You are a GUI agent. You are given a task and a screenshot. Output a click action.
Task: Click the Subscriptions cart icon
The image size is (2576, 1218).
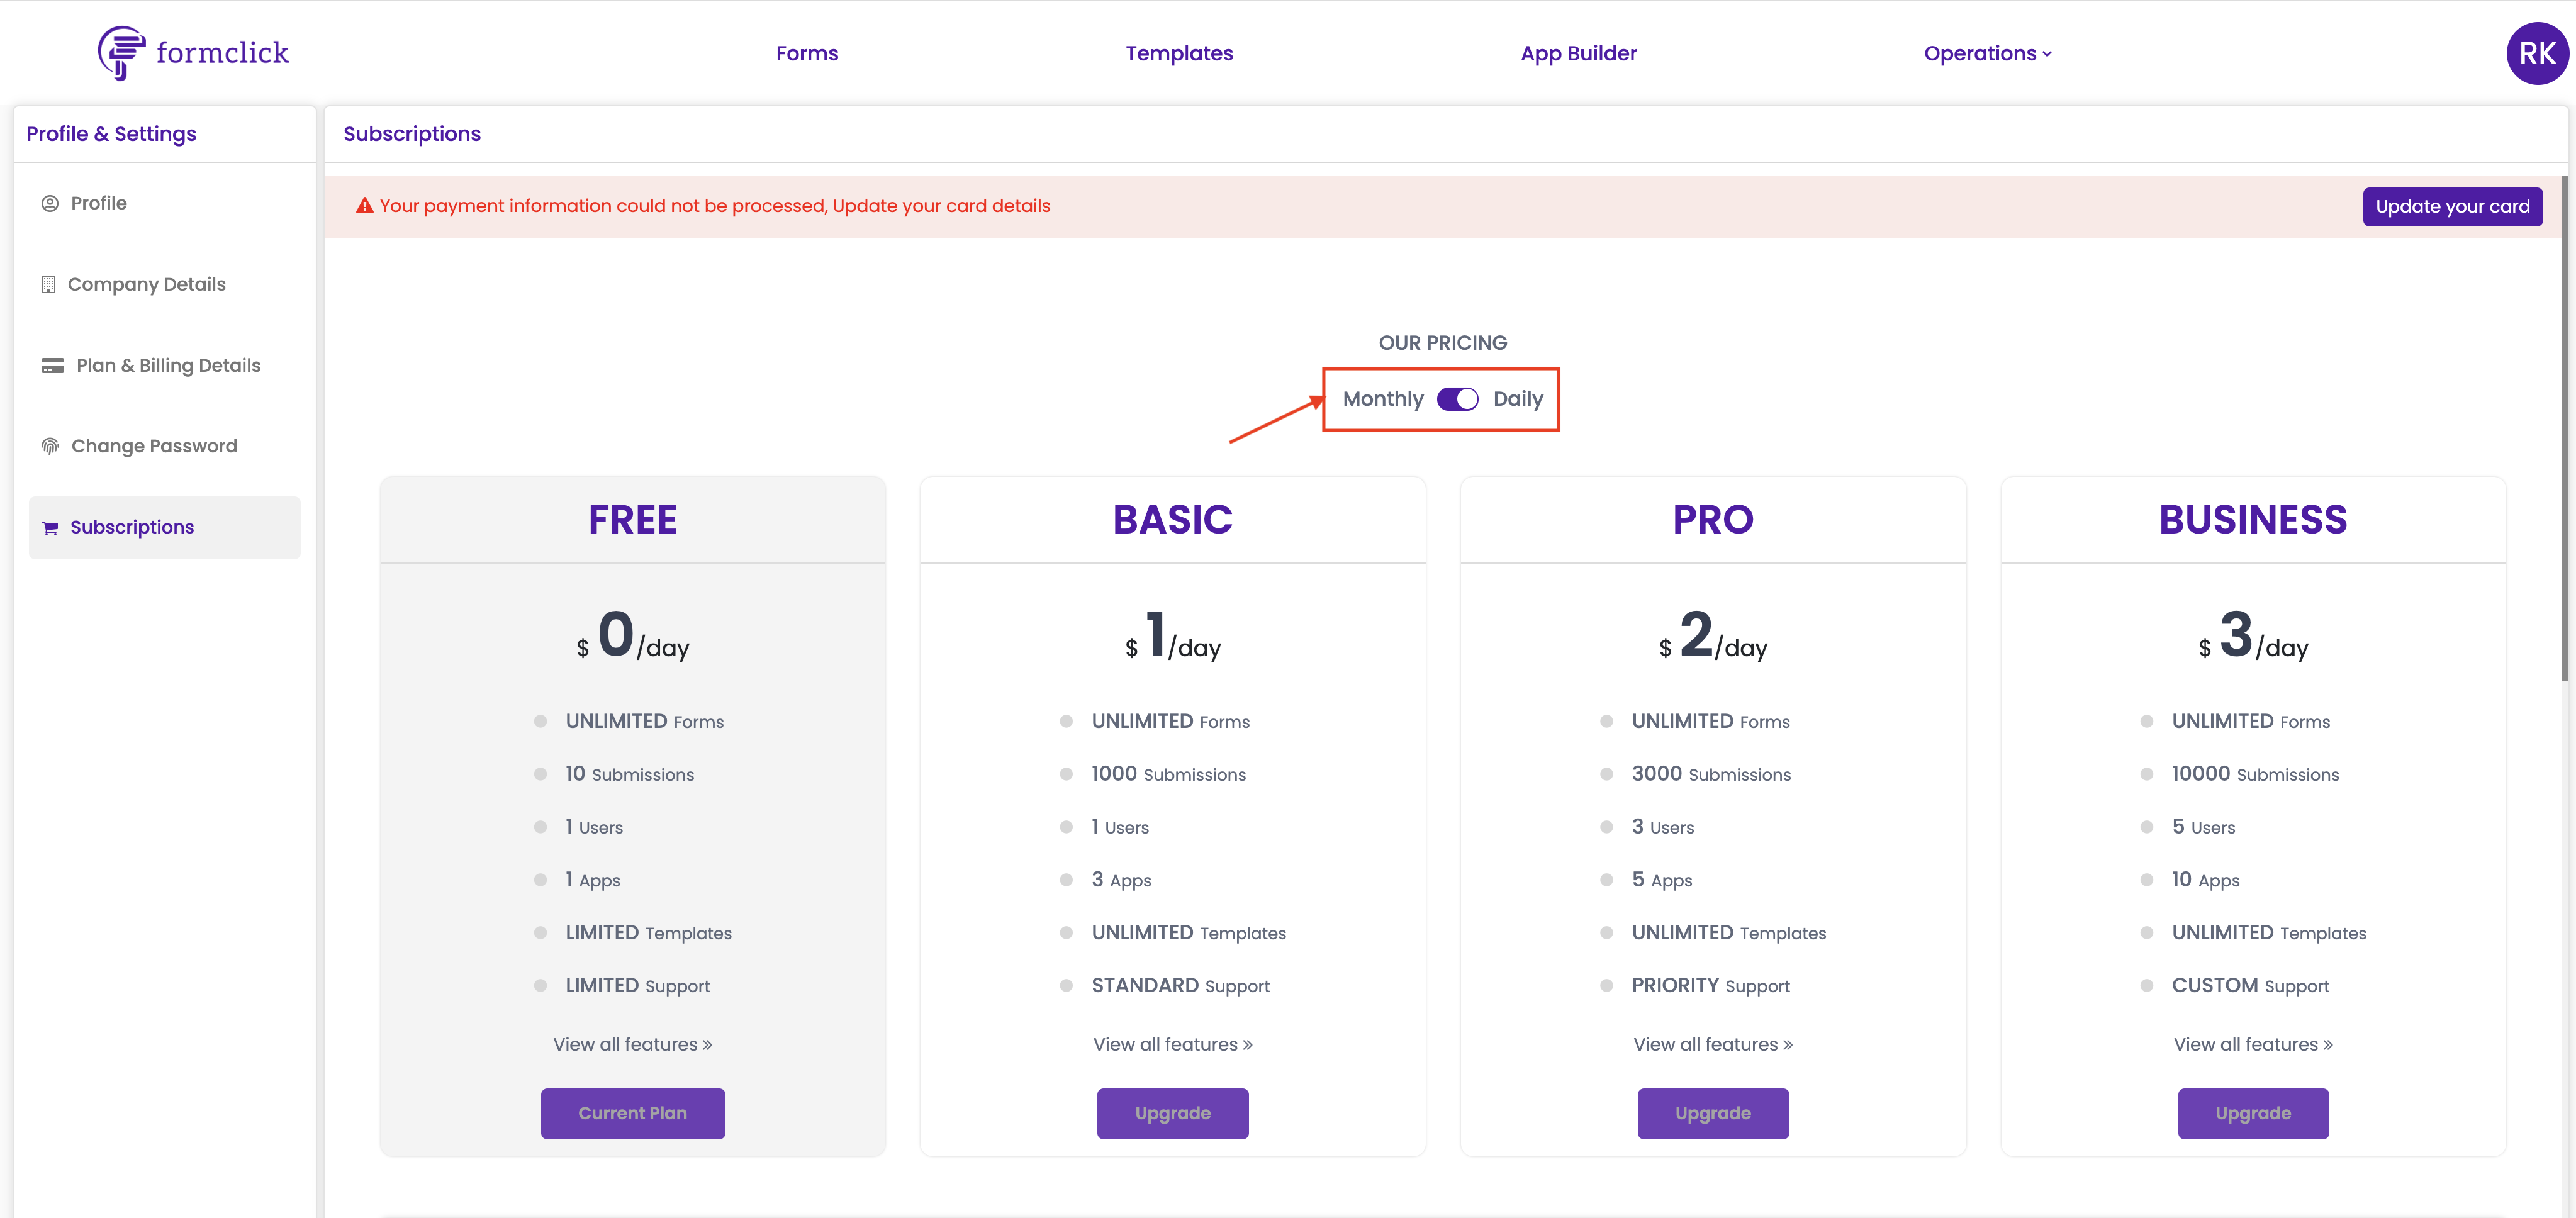pyautogui.click(x=50, y=528)
